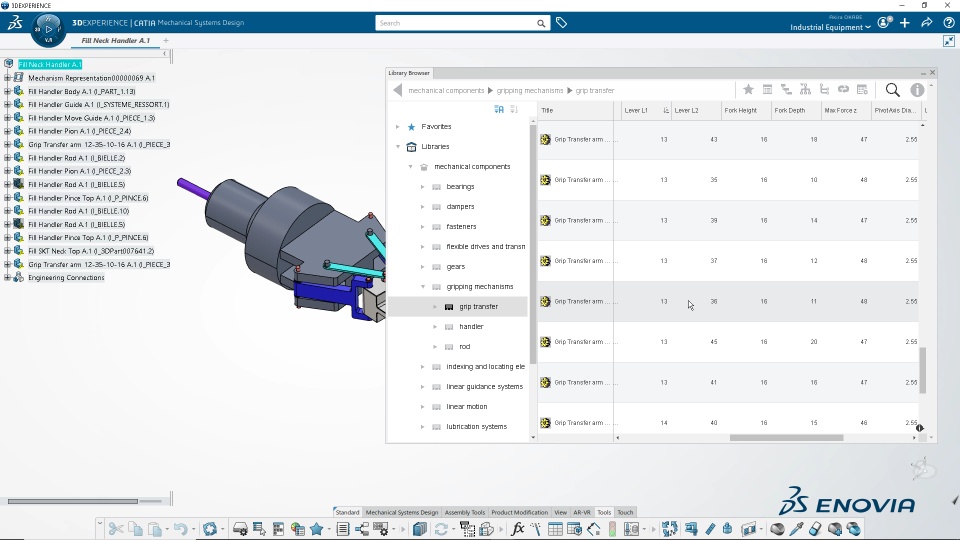The height and width of the screenshot is (540, 960).
Task: Click gripping mechanisms in the breadcrumb
Action: coord(530,91)
